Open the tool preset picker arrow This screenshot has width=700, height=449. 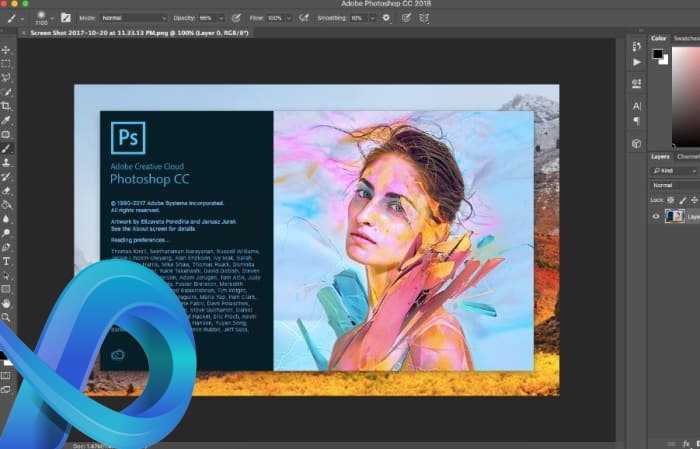[x=22, y=19]
